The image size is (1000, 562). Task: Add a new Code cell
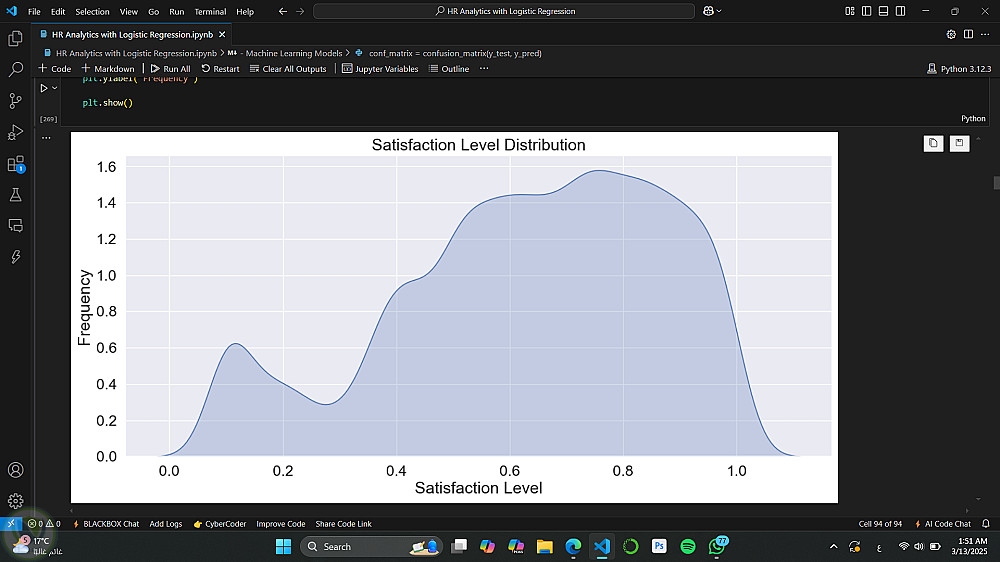[x=55, y=68]
